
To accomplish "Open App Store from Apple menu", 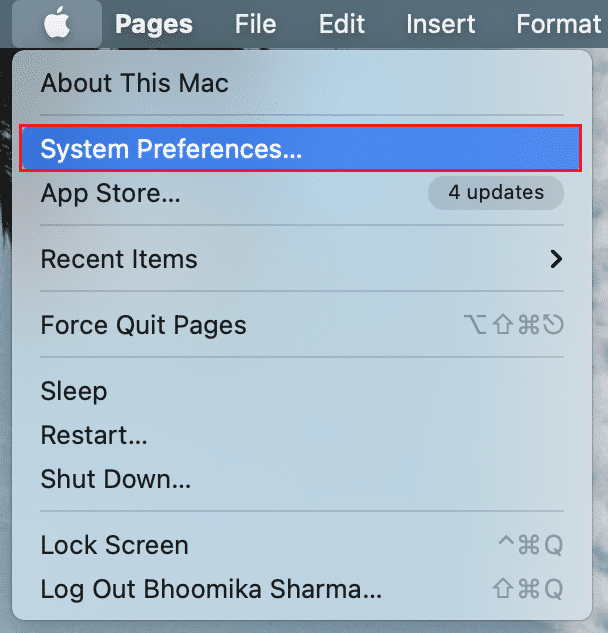I will click(x=110, y=193).
